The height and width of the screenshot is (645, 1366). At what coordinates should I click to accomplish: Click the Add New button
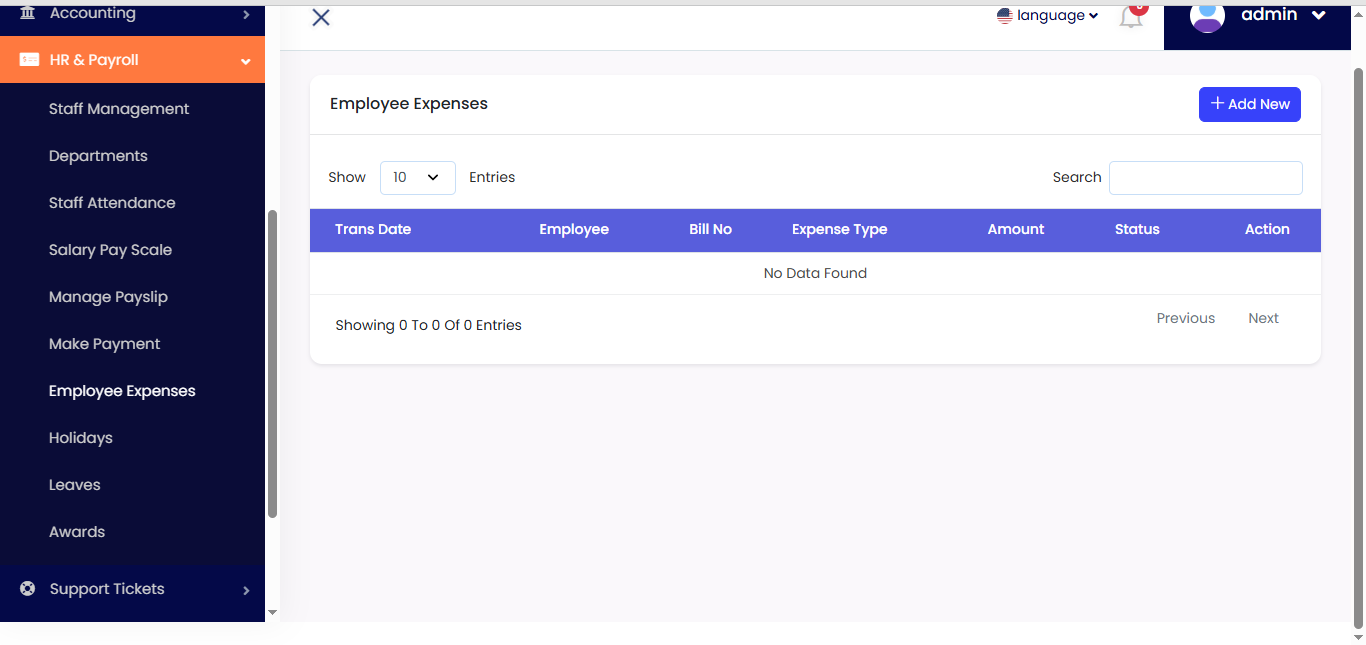tap(1250, 104)
